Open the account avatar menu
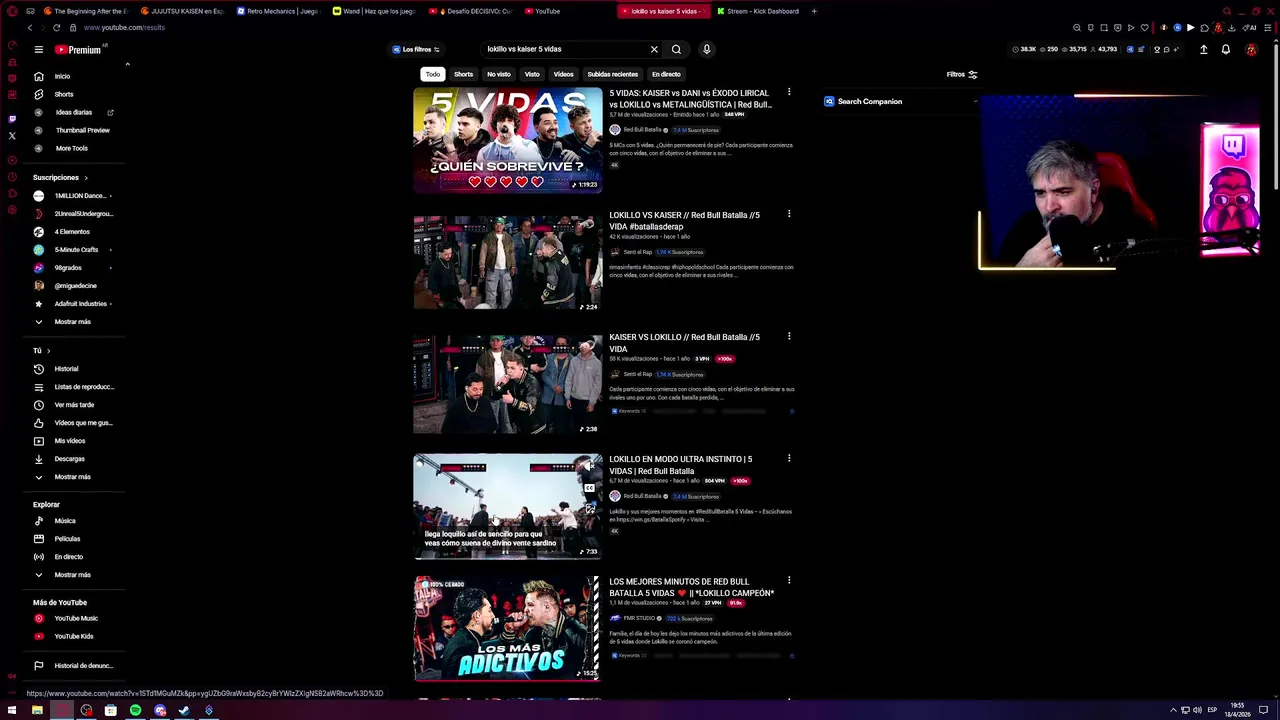The width and height of the screenshot is (1280, 720). (x=1251, y=49)
